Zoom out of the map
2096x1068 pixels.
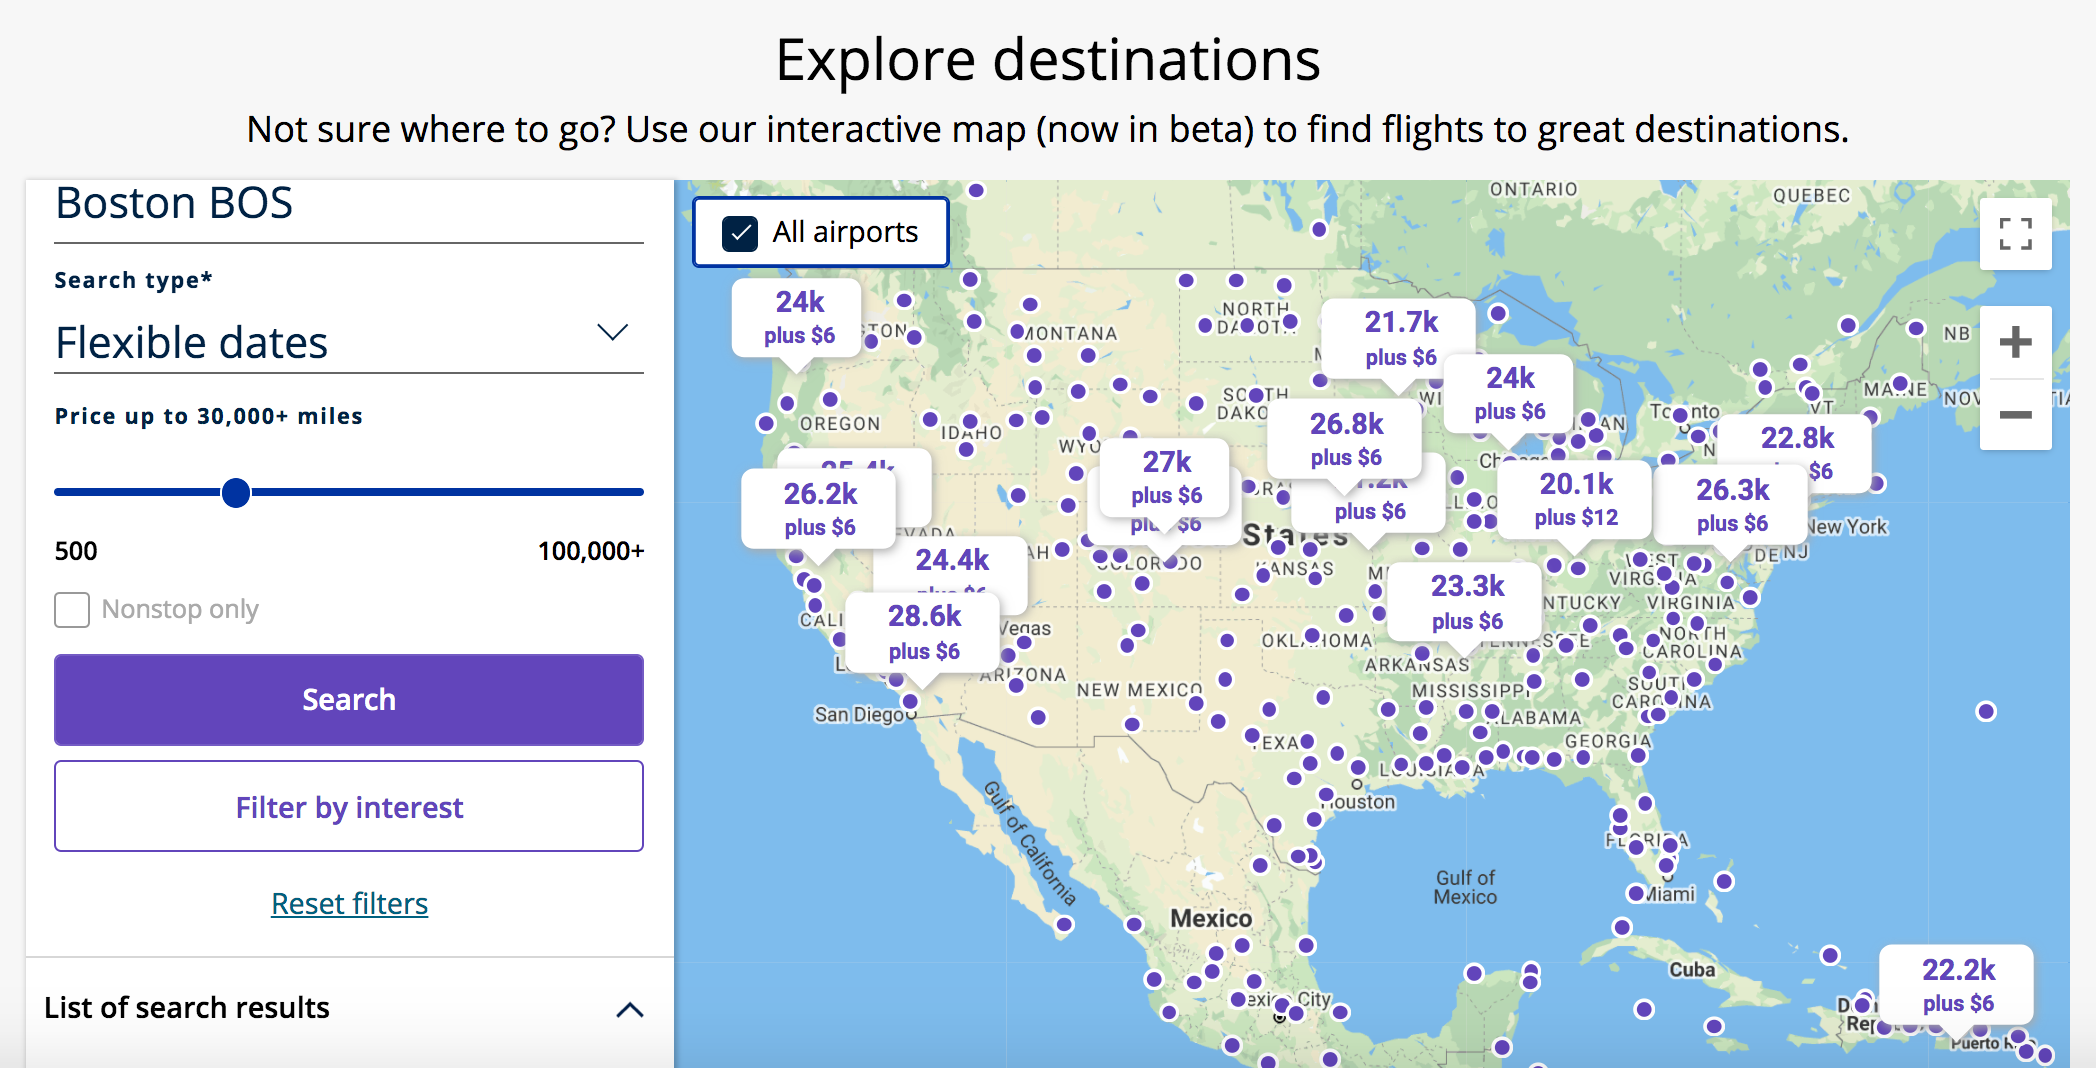(2015, 414)
